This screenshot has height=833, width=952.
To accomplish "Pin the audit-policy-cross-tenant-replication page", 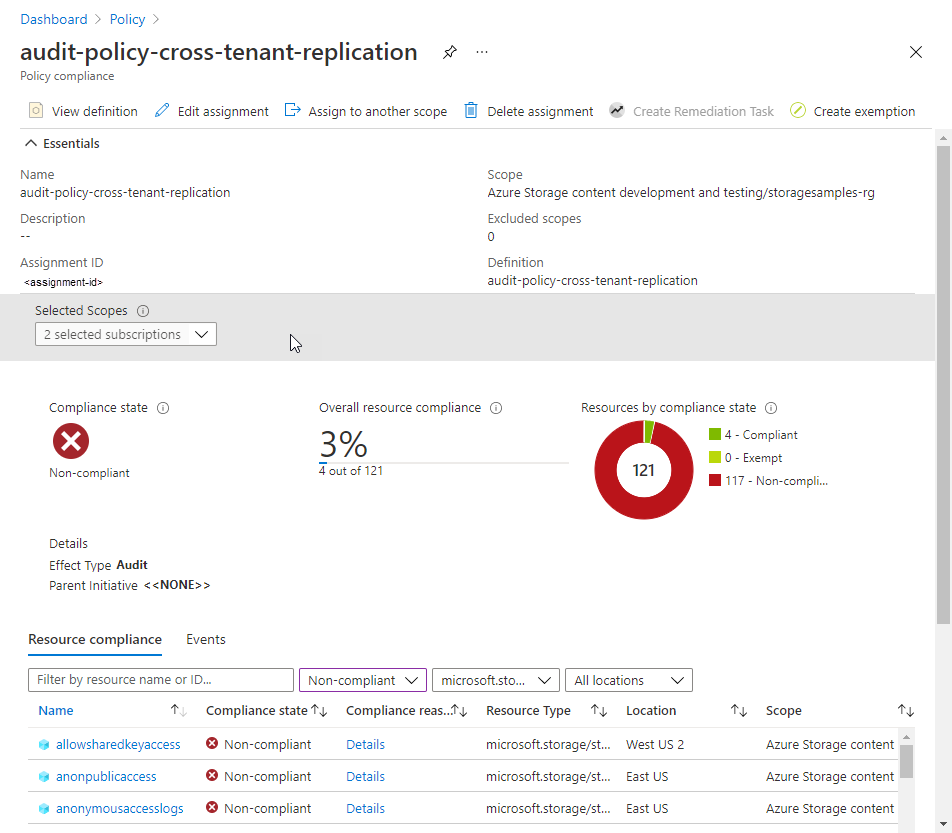I will pyautogui.click(x=449, y=52).
